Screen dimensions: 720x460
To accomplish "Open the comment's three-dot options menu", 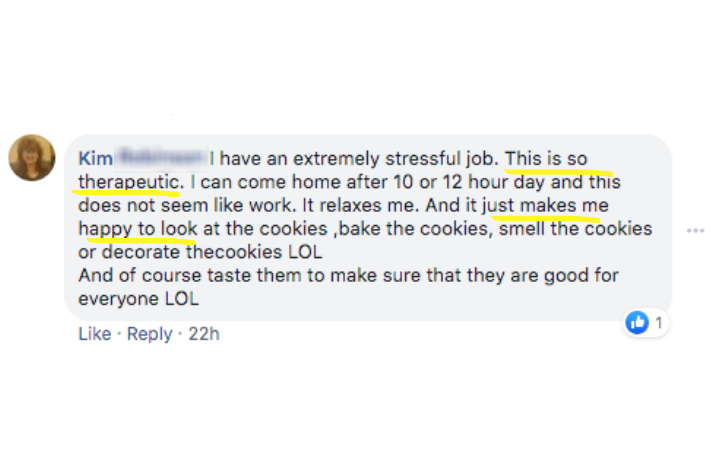I will point(695,230).
